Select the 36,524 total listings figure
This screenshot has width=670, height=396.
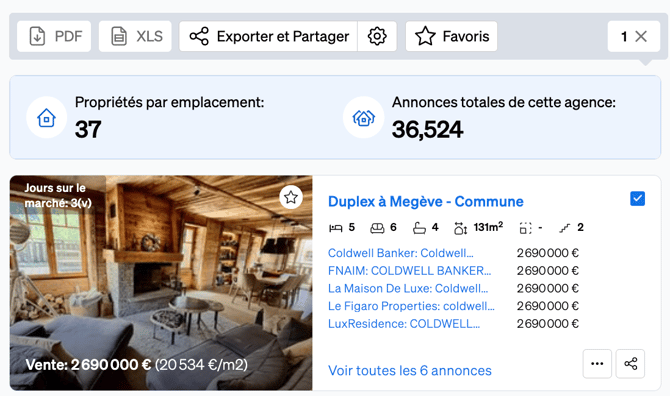point(427,129)
